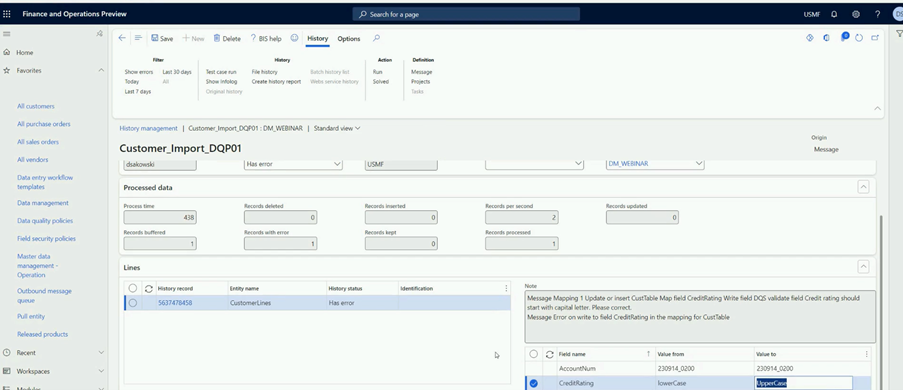903x390 pixels.
Task: Collapse the action pane ribbon
Action: 878,108
